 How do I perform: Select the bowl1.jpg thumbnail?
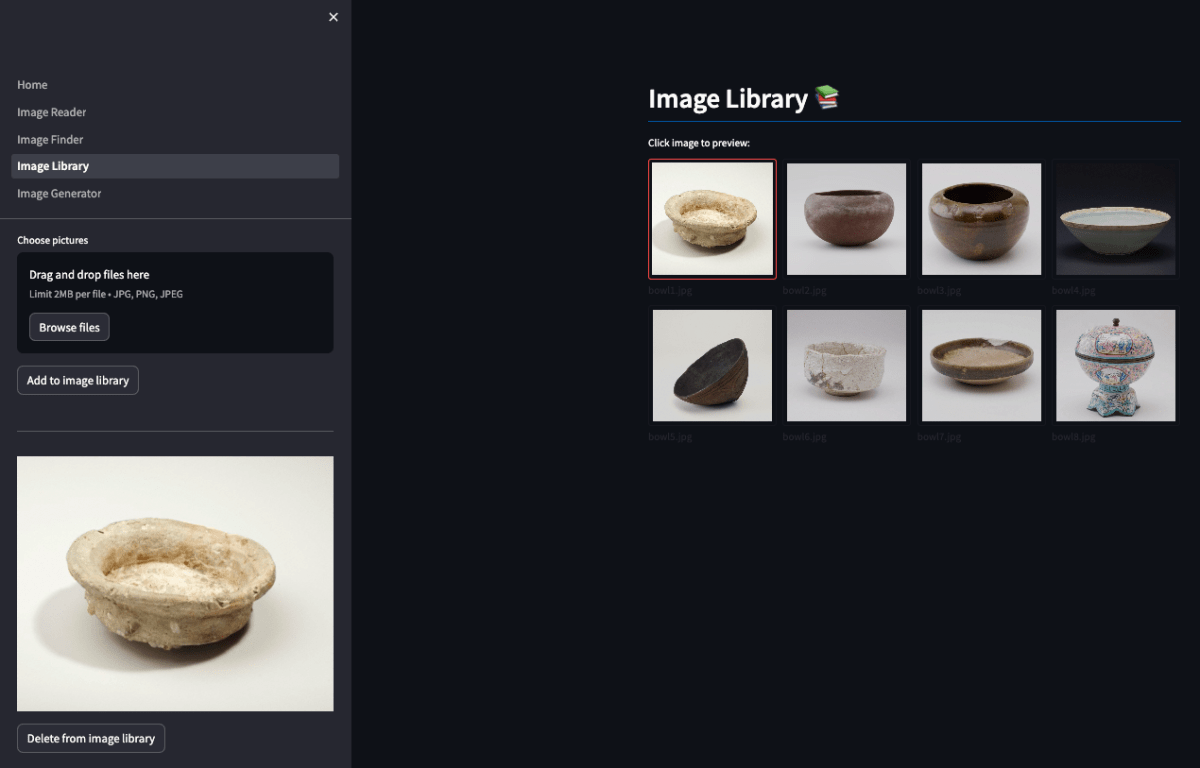click(712, 218)
